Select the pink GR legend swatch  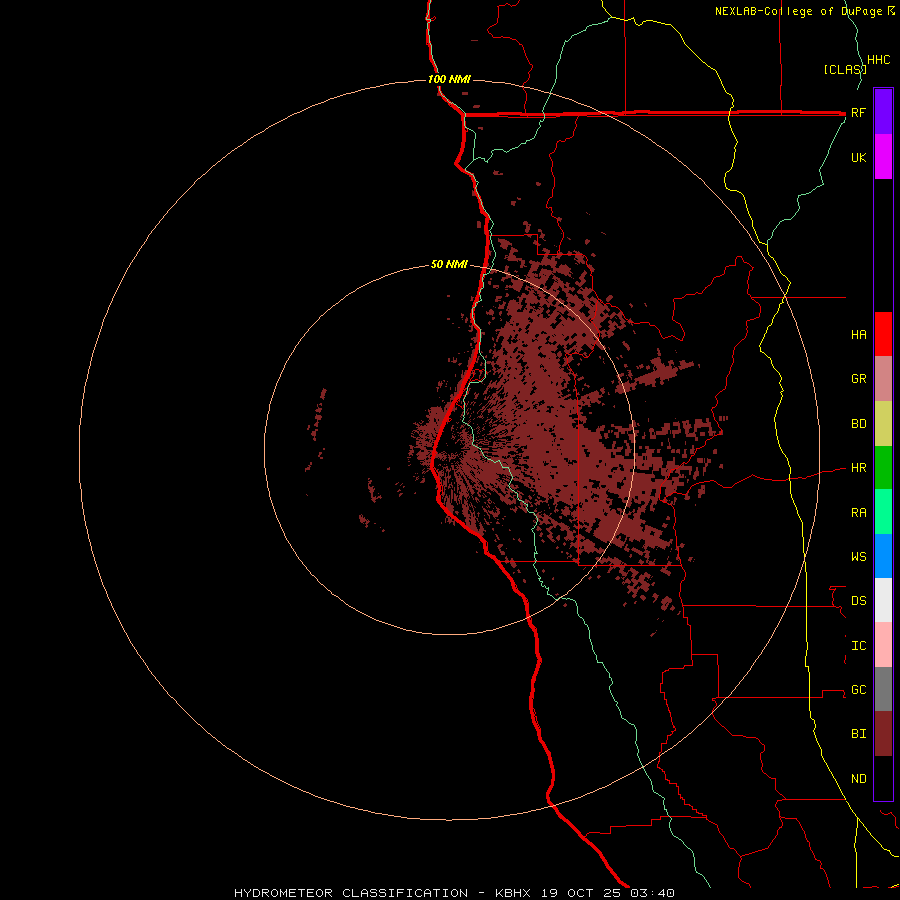[883, 379]
